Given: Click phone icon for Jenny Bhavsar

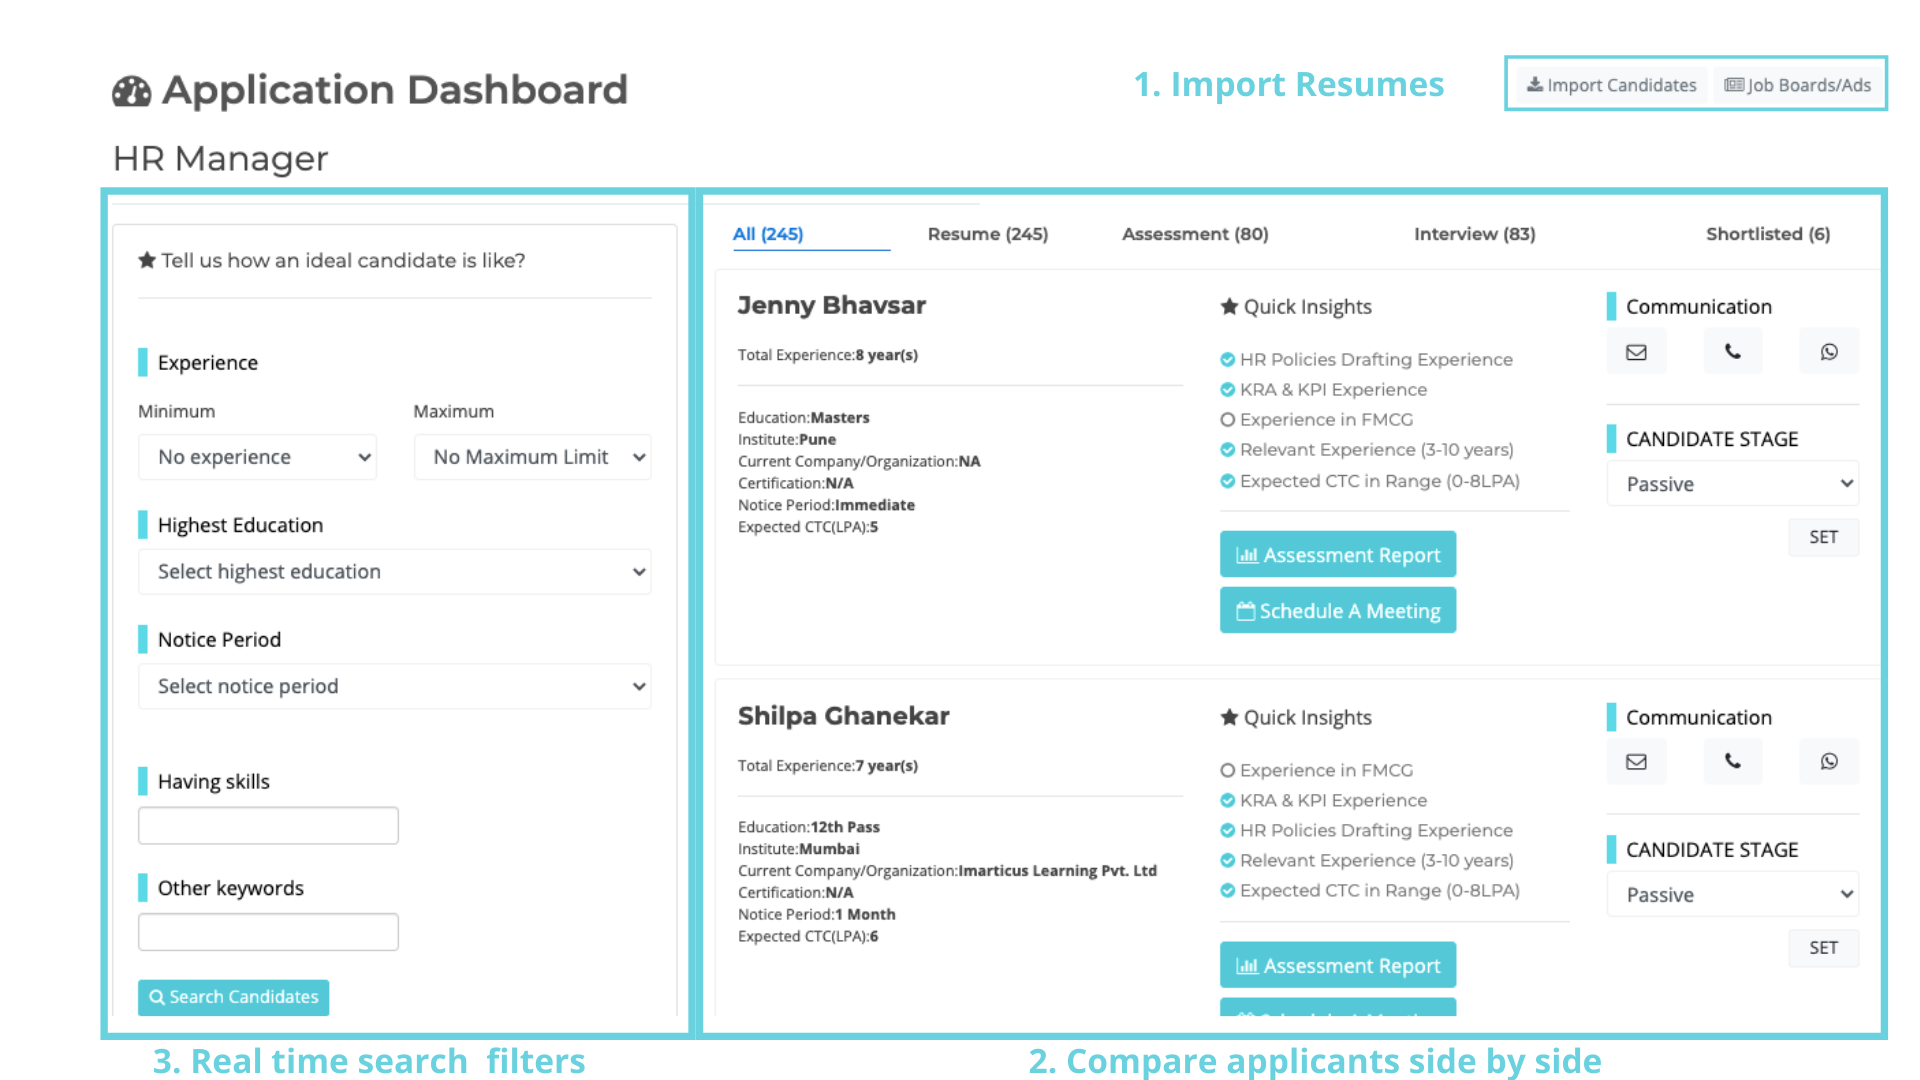Looking at the screenshot, I should point(1732,352).
